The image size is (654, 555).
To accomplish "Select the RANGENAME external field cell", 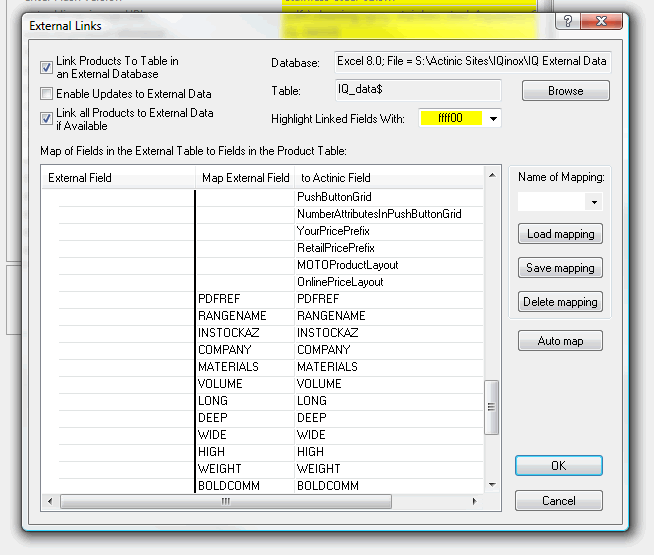I will click(x=232, y=316).
